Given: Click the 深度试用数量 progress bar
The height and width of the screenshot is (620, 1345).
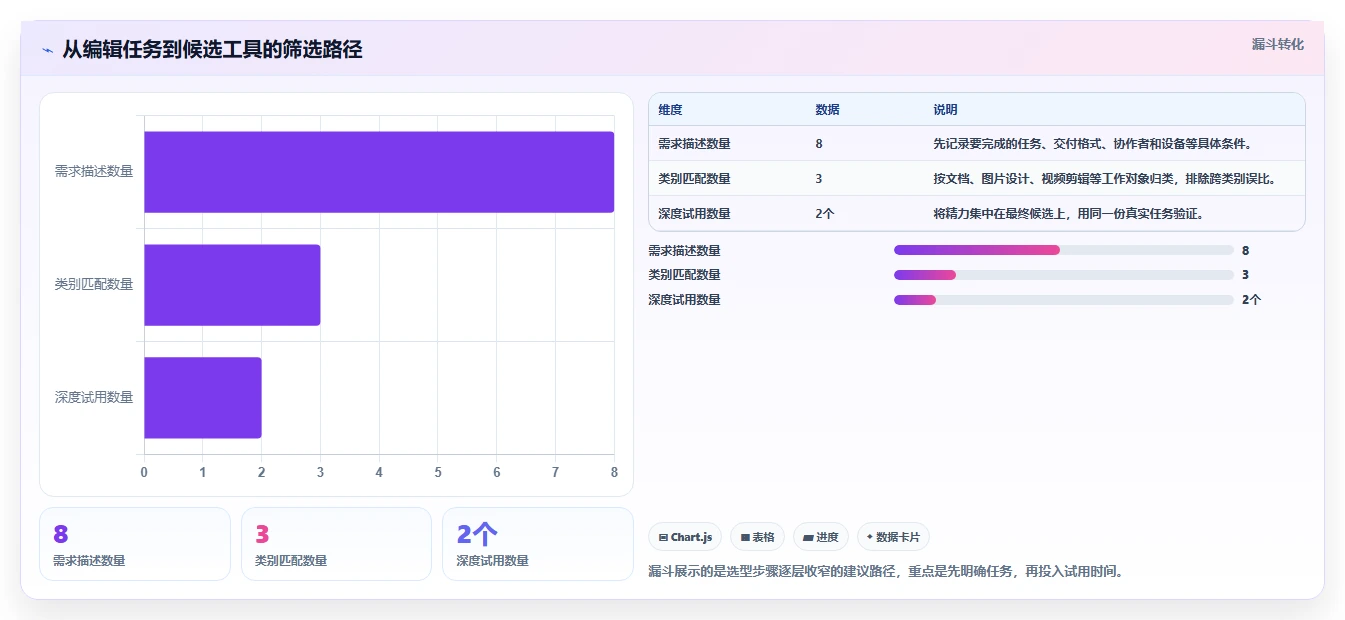Looking at the screenshot, I should click(1064, 300).
